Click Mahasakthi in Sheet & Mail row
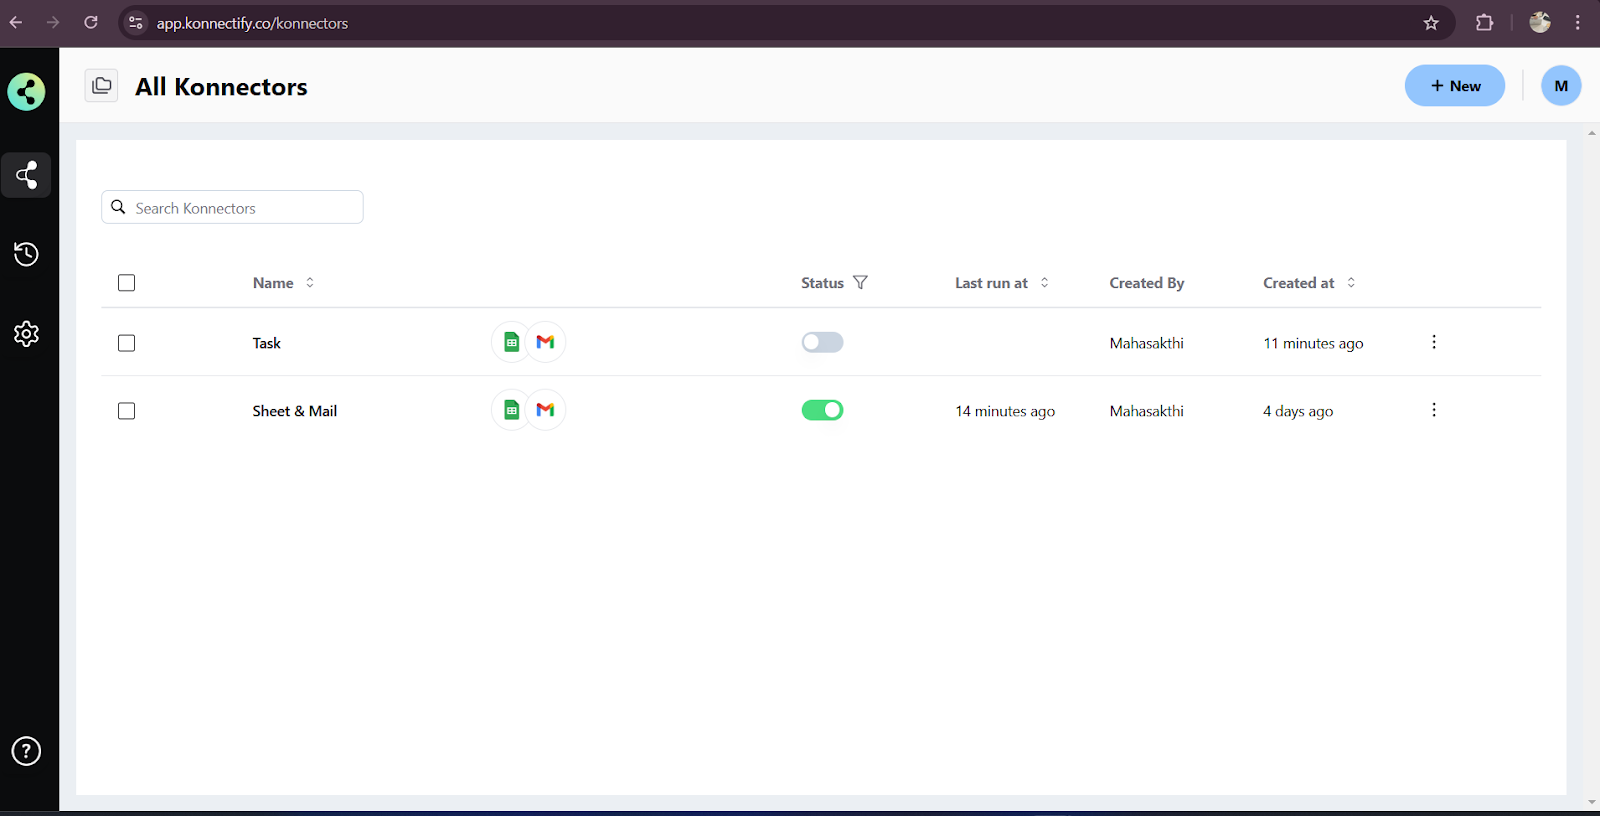Screen dimensions: 1600x816 click(1146, 411)
